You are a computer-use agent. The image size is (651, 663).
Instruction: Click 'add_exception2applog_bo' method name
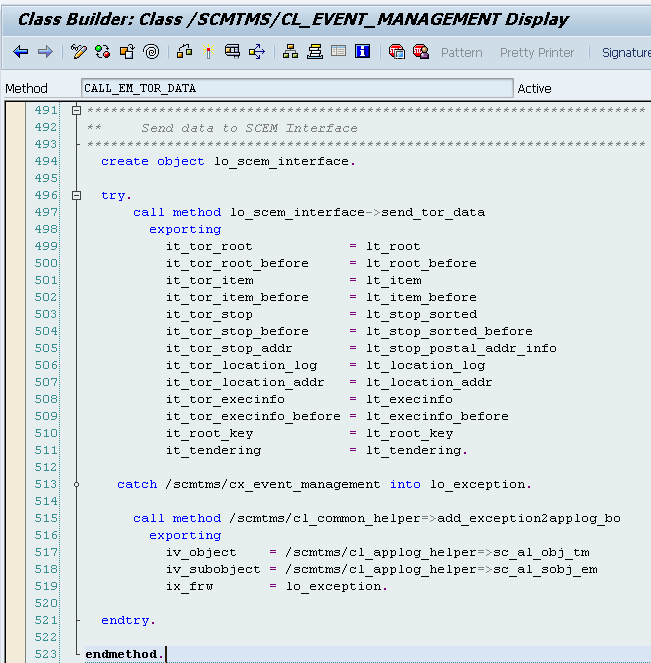(x=528, y=518)
